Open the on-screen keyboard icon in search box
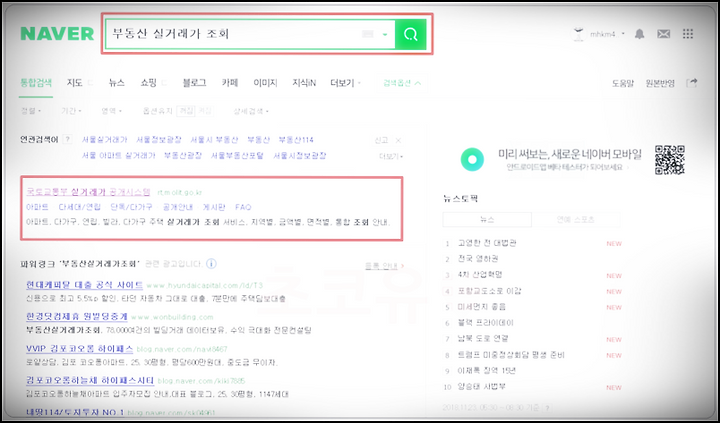The image size is (720, 423). coord(368,34)
